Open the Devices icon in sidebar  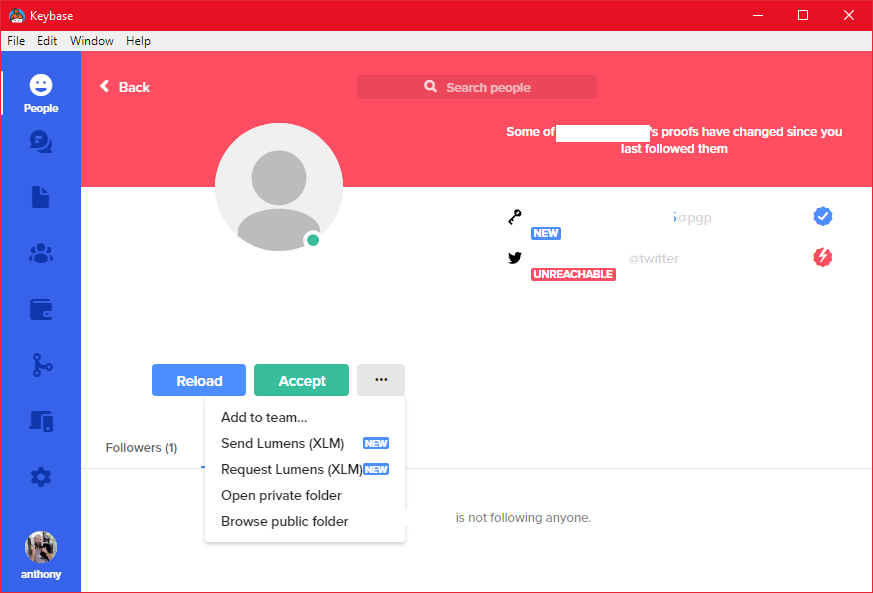point(41,422)
